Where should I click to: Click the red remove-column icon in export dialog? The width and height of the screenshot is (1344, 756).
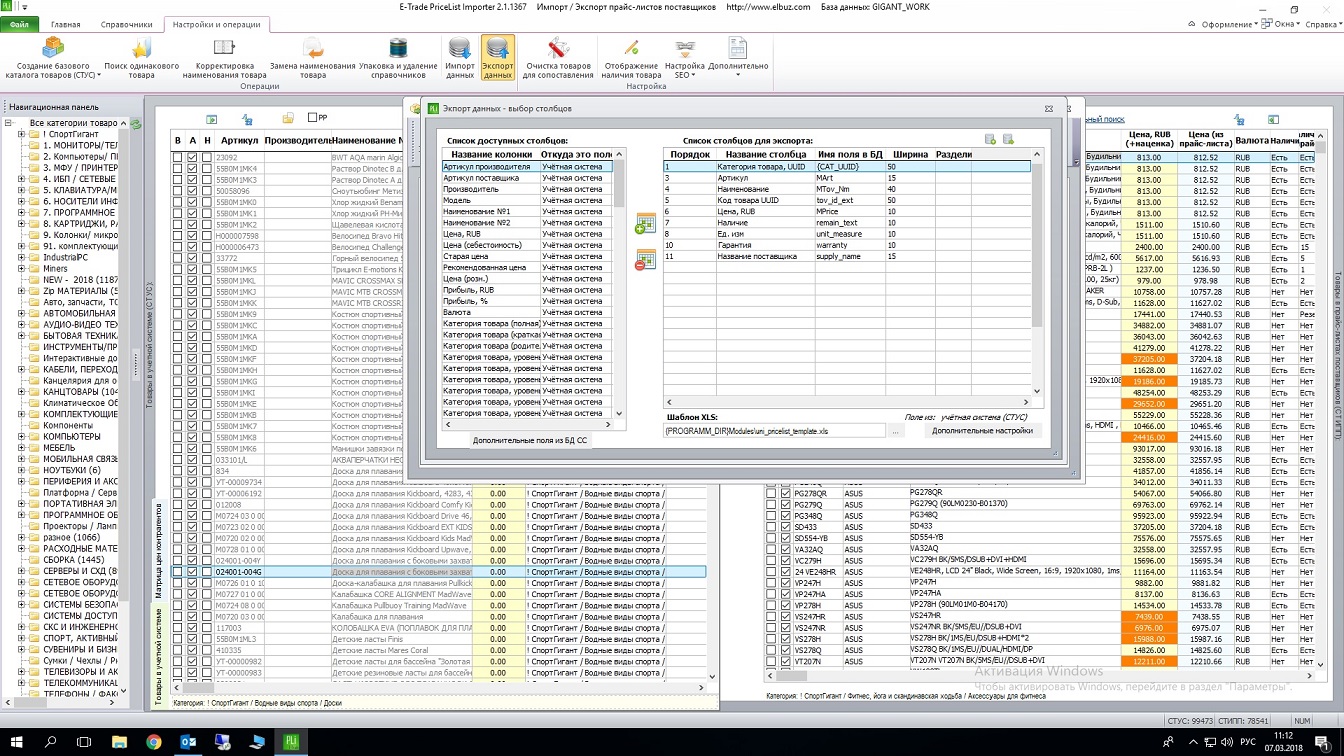point(644,260)
